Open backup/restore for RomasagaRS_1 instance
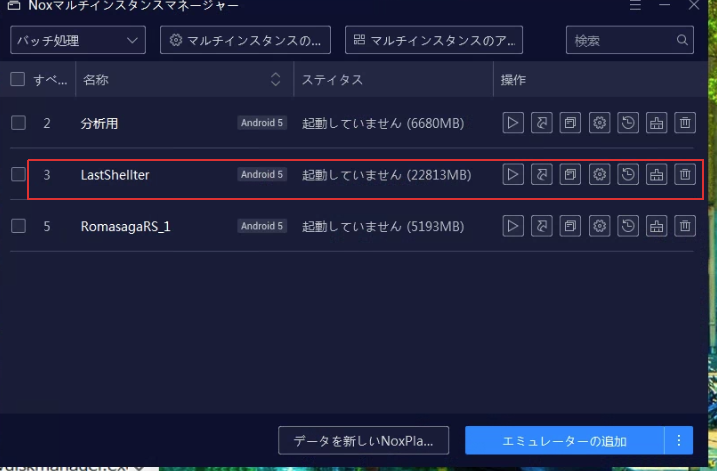Image resolution: width=717 pixels, height=471 pixels. (x=628, y=226)
